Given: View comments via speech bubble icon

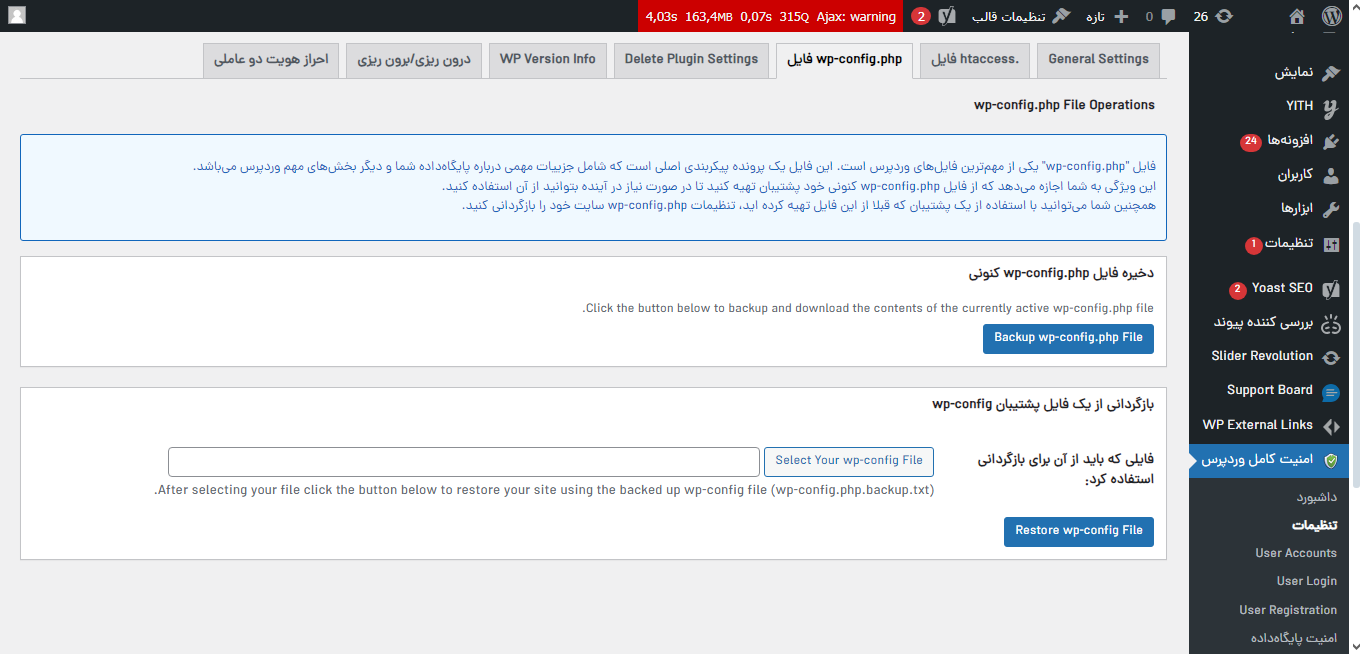Looking at the screenshot, I should click(x=1168, y=17).
